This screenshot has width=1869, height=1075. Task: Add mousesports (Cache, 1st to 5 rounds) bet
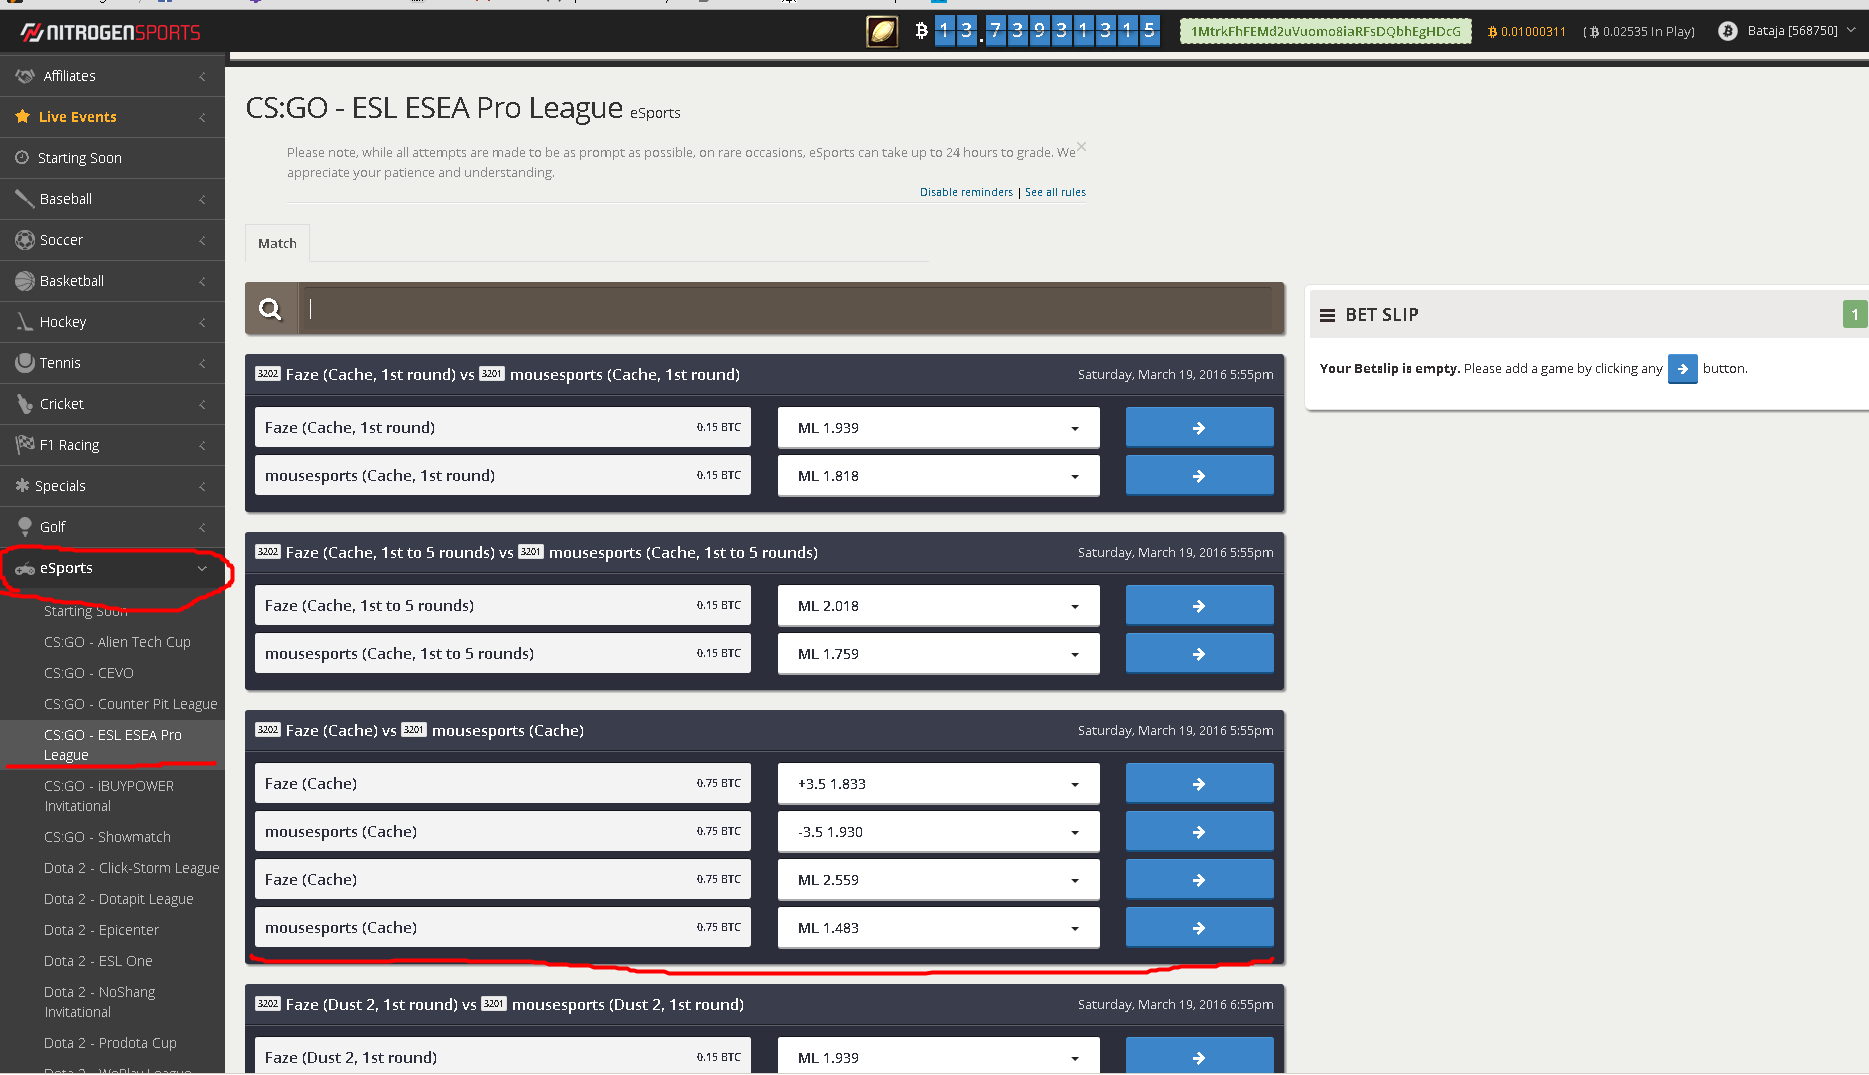tap(1199, 654)
